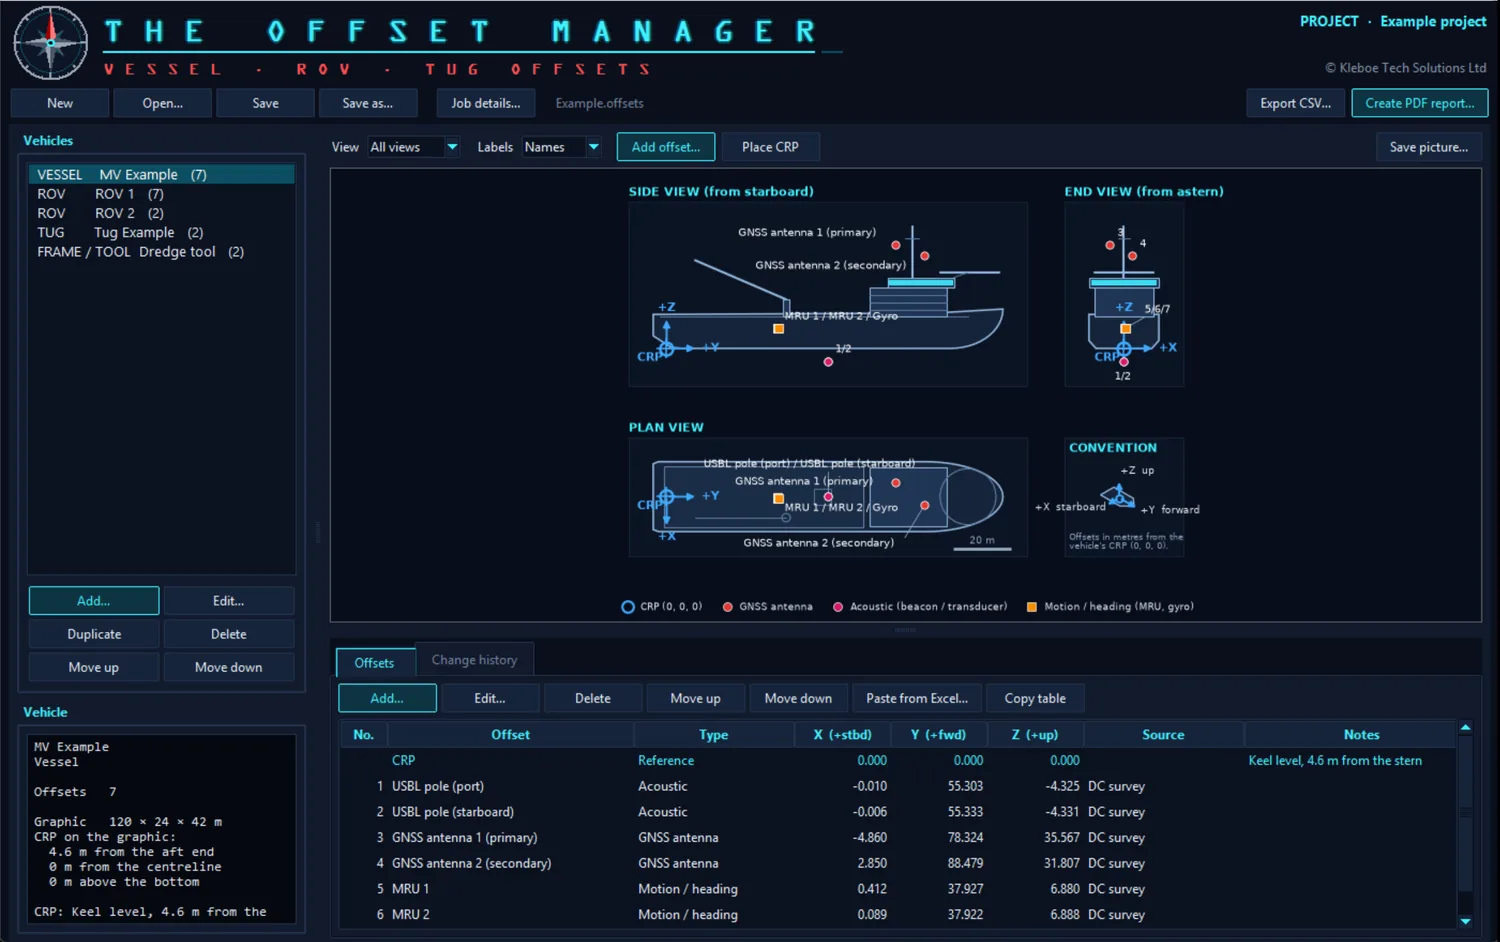This screenshot has width=1500, height=942.
Task: Switch to the Offsets tab
Action: [x=374, y=663]
